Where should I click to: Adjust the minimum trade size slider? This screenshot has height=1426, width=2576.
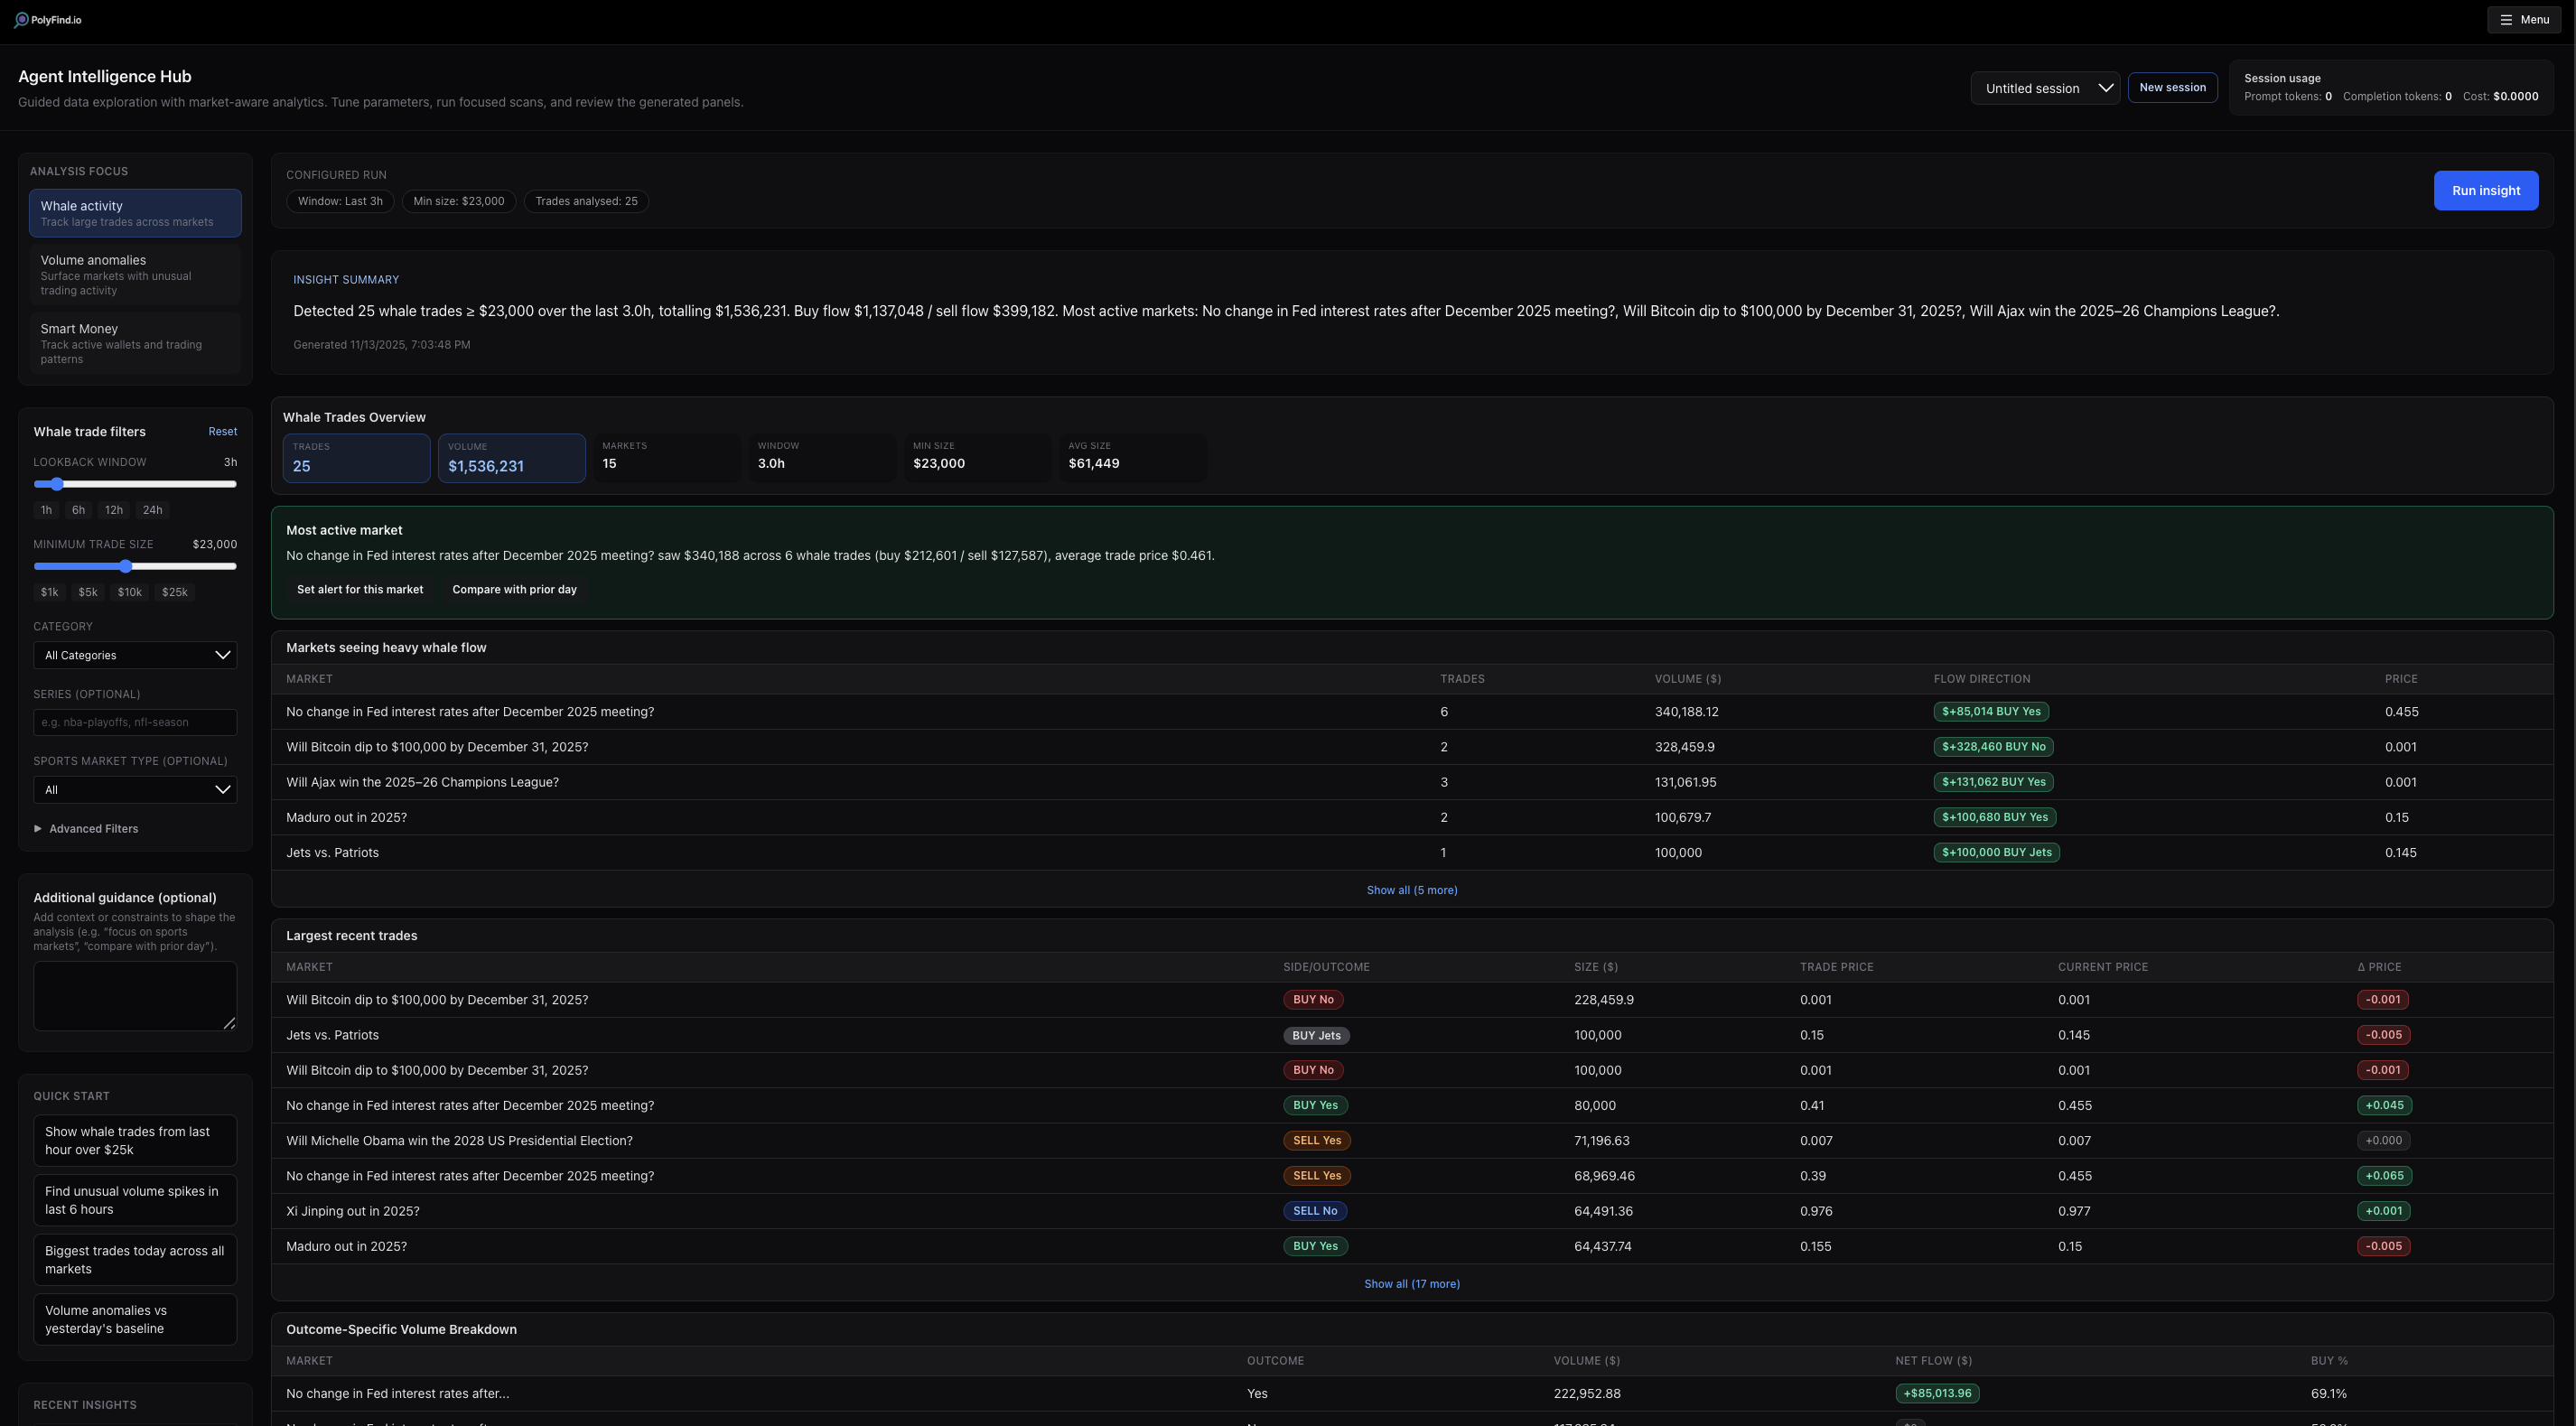[x=126, y=566]
